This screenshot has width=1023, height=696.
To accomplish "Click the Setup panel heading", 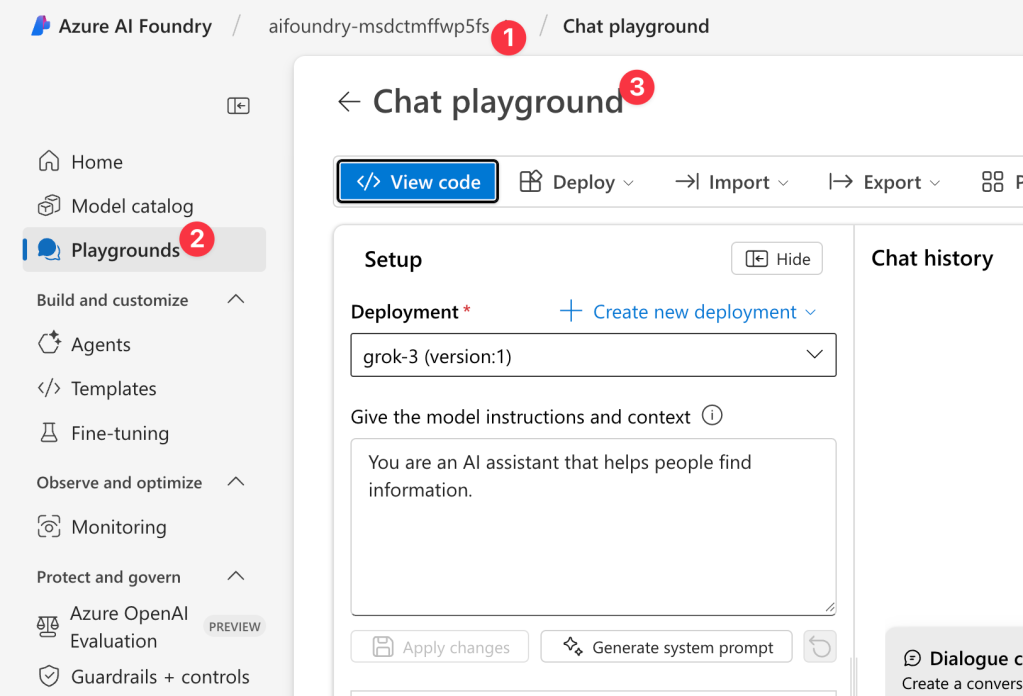I will coord(393,259).
